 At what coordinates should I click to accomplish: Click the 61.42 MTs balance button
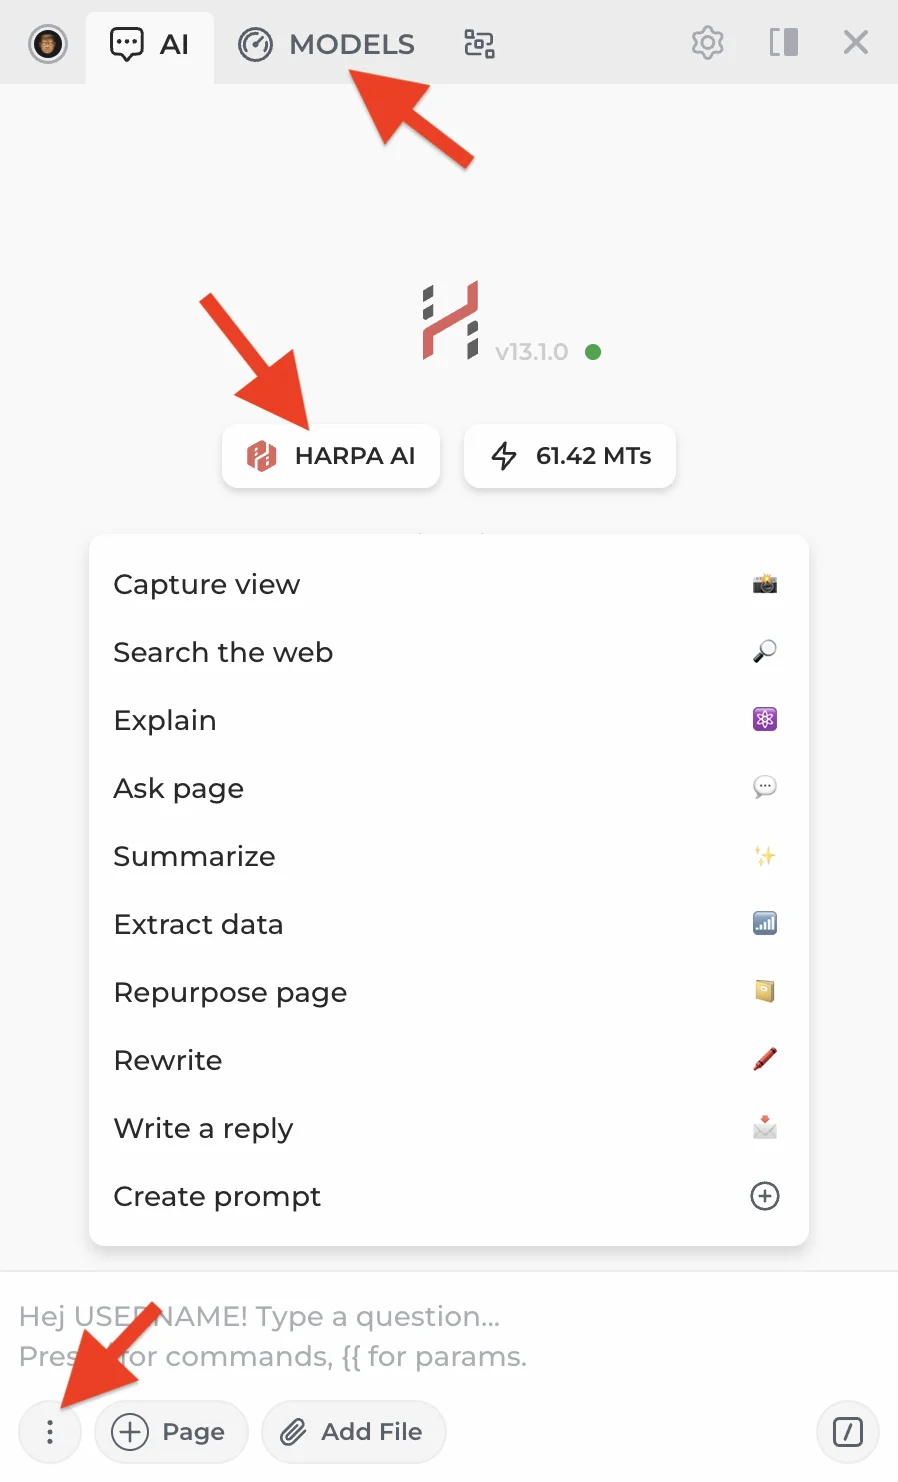click(x=570, y=456)
